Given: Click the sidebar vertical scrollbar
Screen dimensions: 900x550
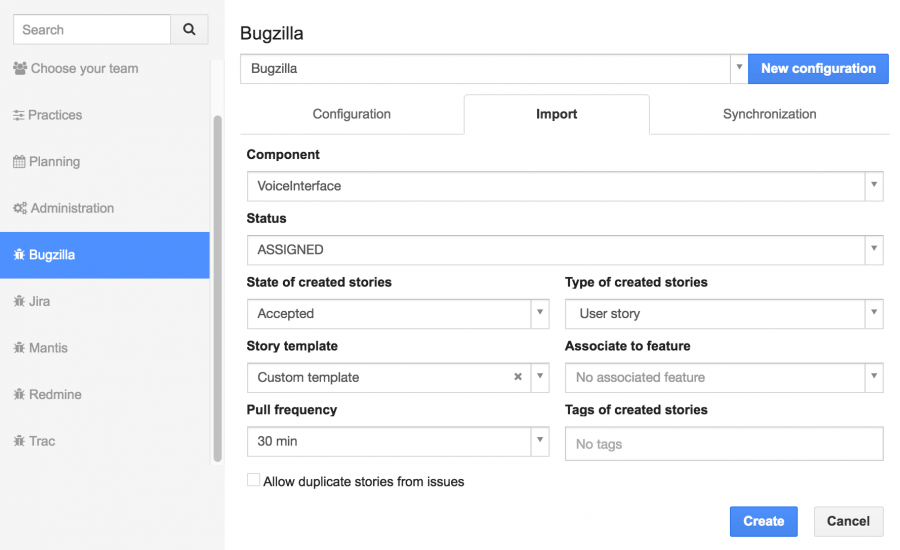Looking at the screenshot, I should pyautogui.click(x=218, y=287).
